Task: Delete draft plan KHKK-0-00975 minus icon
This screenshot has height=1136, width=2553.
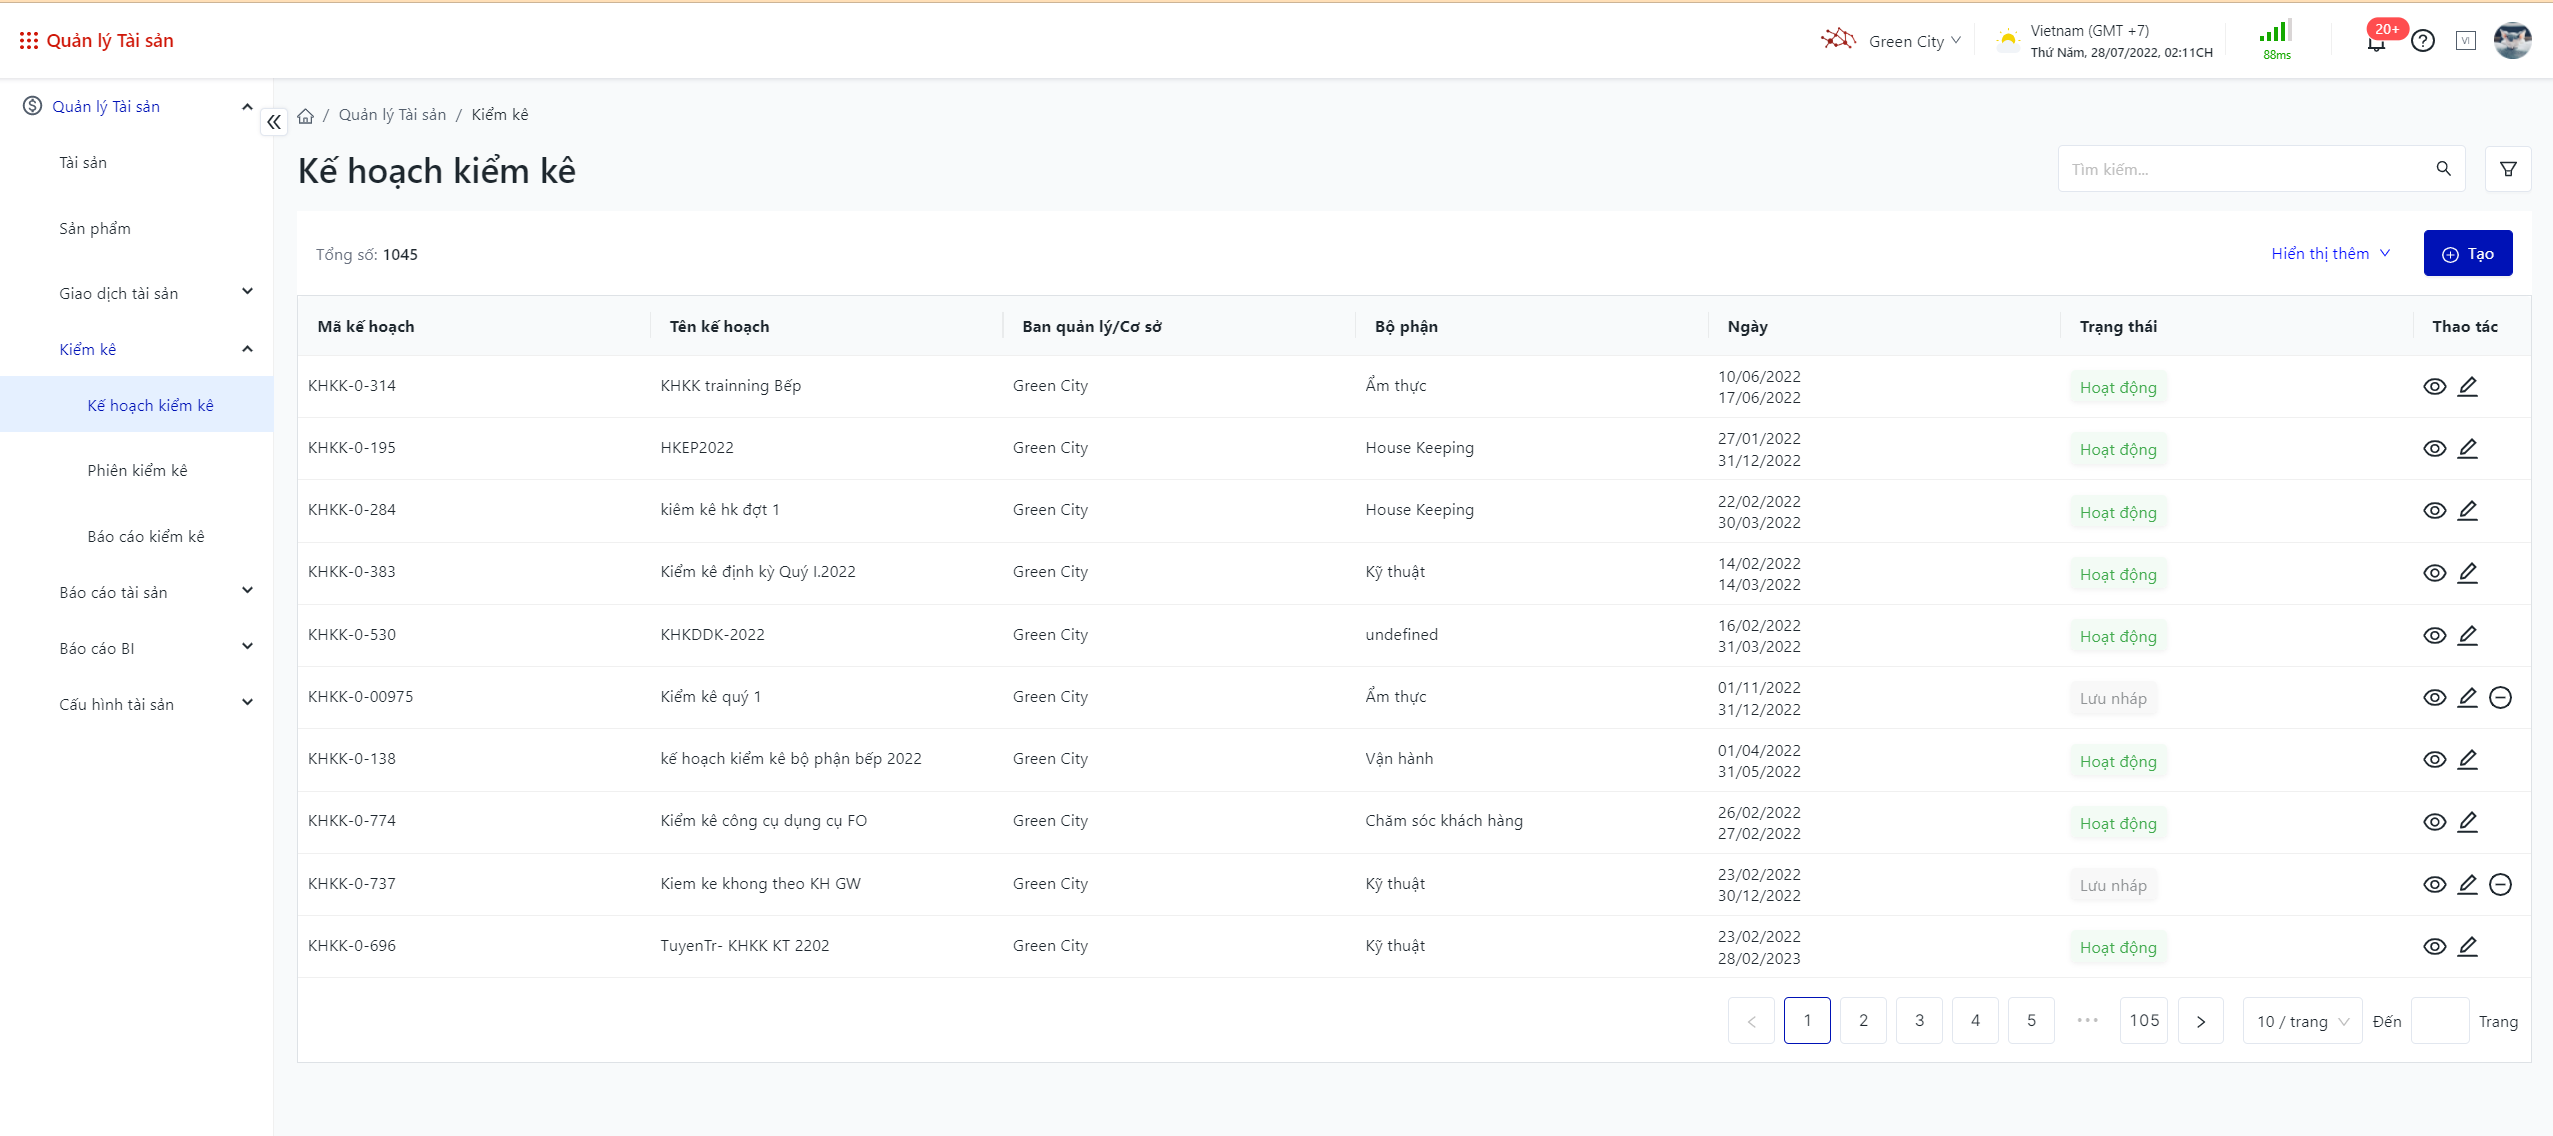Action: tap(2500, 698)
